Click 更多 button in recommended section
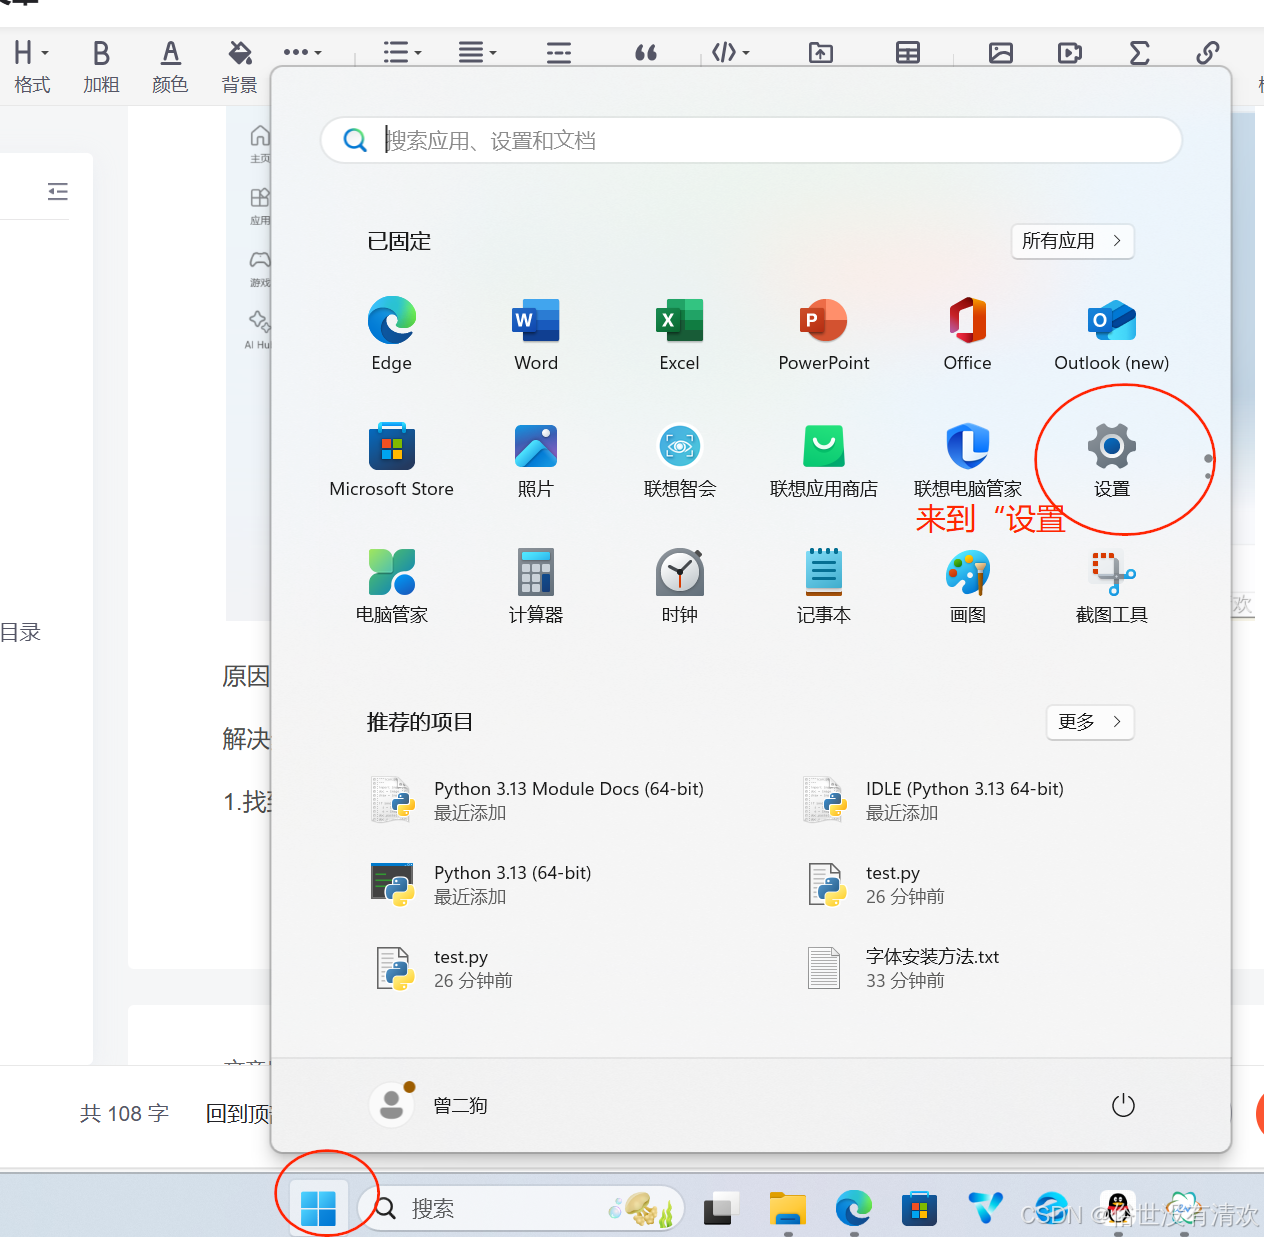This screenshot has width=1264, height=1237. click(x=1090, y=722)
